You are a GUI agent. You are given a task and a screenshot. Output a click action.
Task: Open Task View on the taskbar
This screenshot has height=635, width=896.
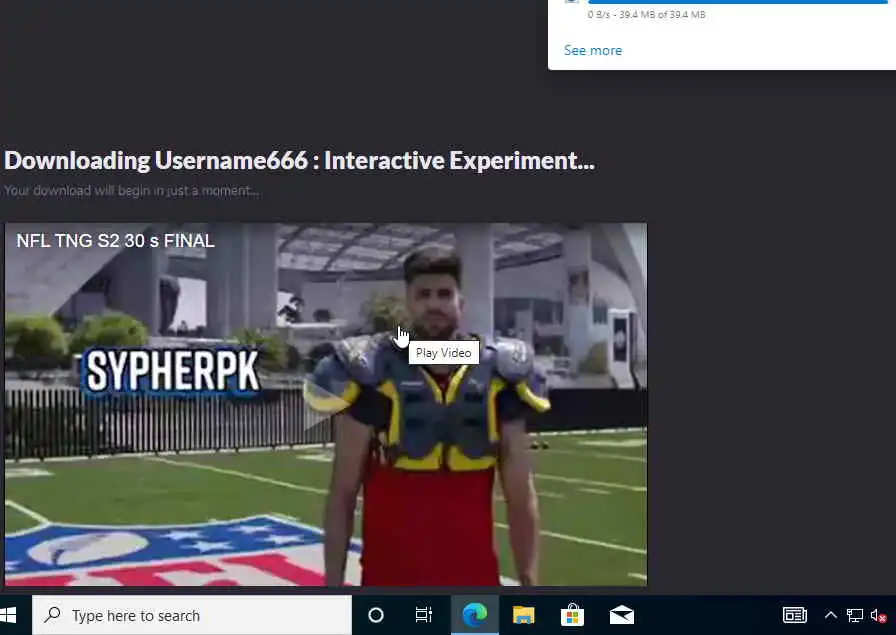pos(423,616)
